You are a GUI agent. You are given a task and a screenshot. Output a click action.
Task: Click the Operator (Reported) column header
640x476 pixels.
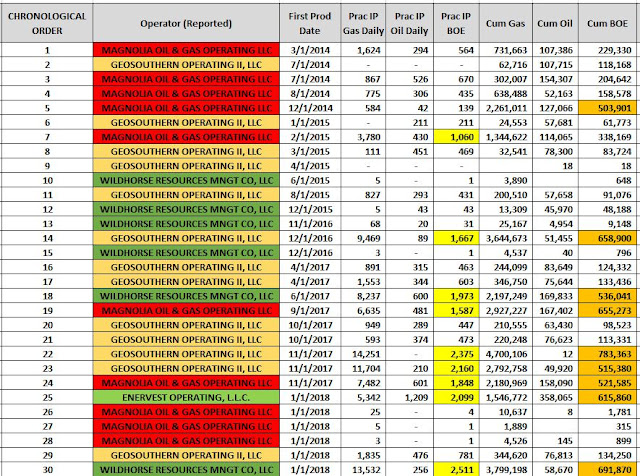click(x=186, y=23)
